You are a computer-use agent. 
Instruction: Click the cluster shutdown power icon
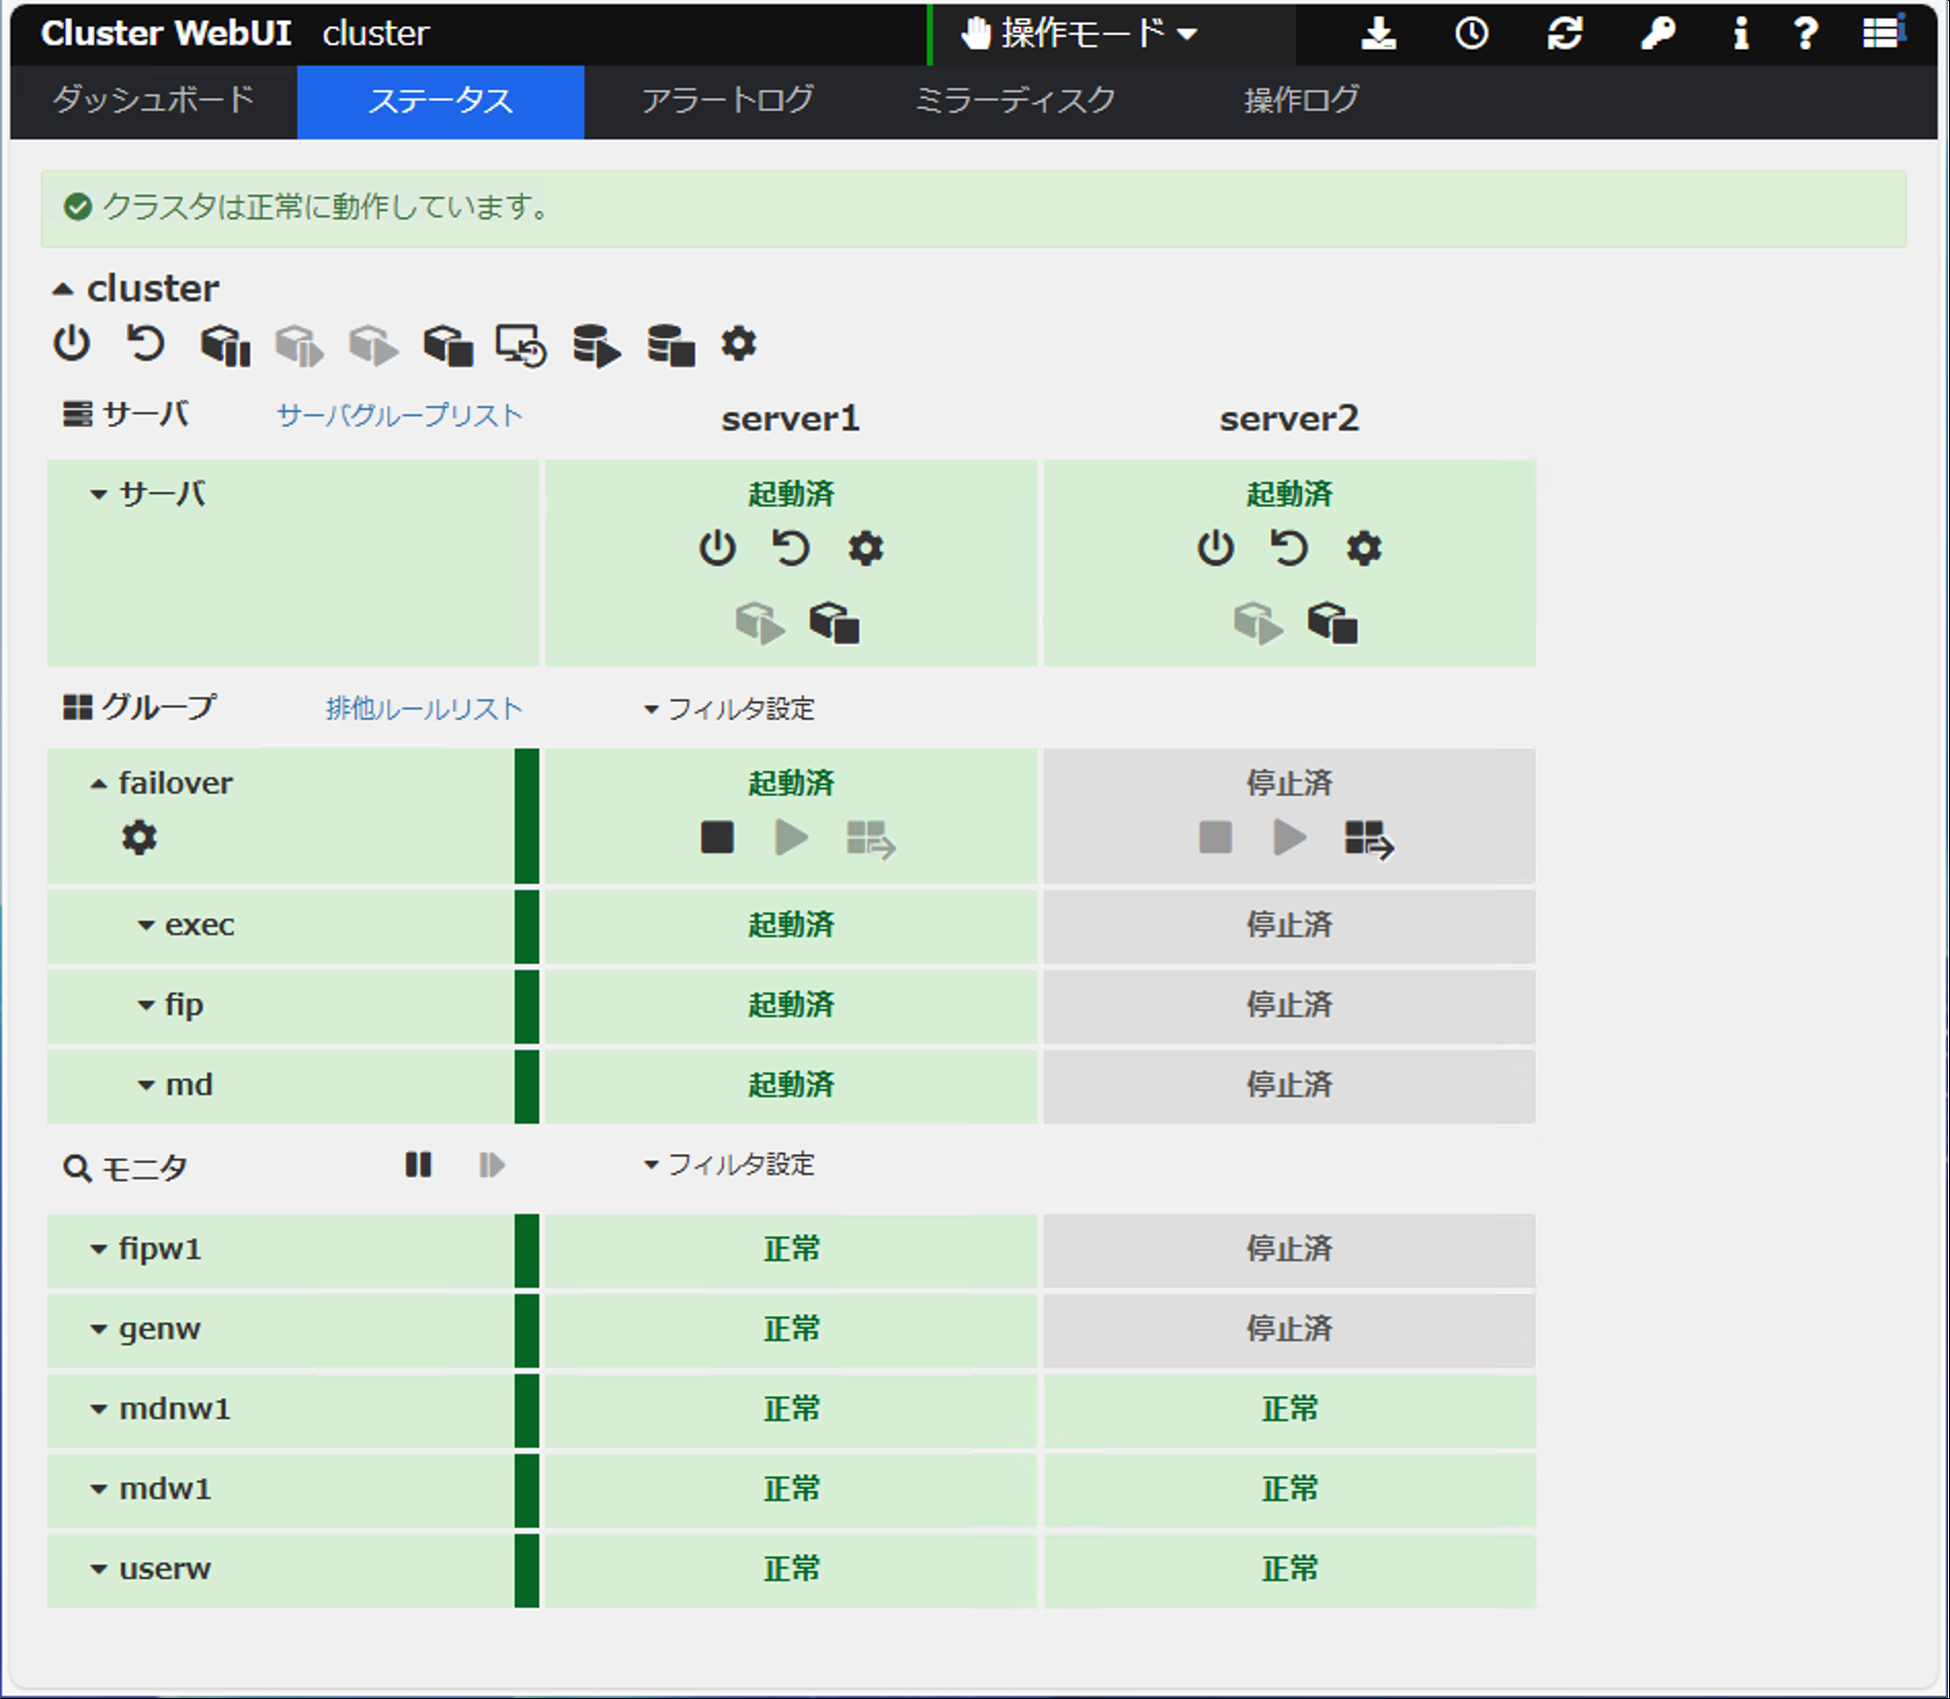(x=72, y=344)
